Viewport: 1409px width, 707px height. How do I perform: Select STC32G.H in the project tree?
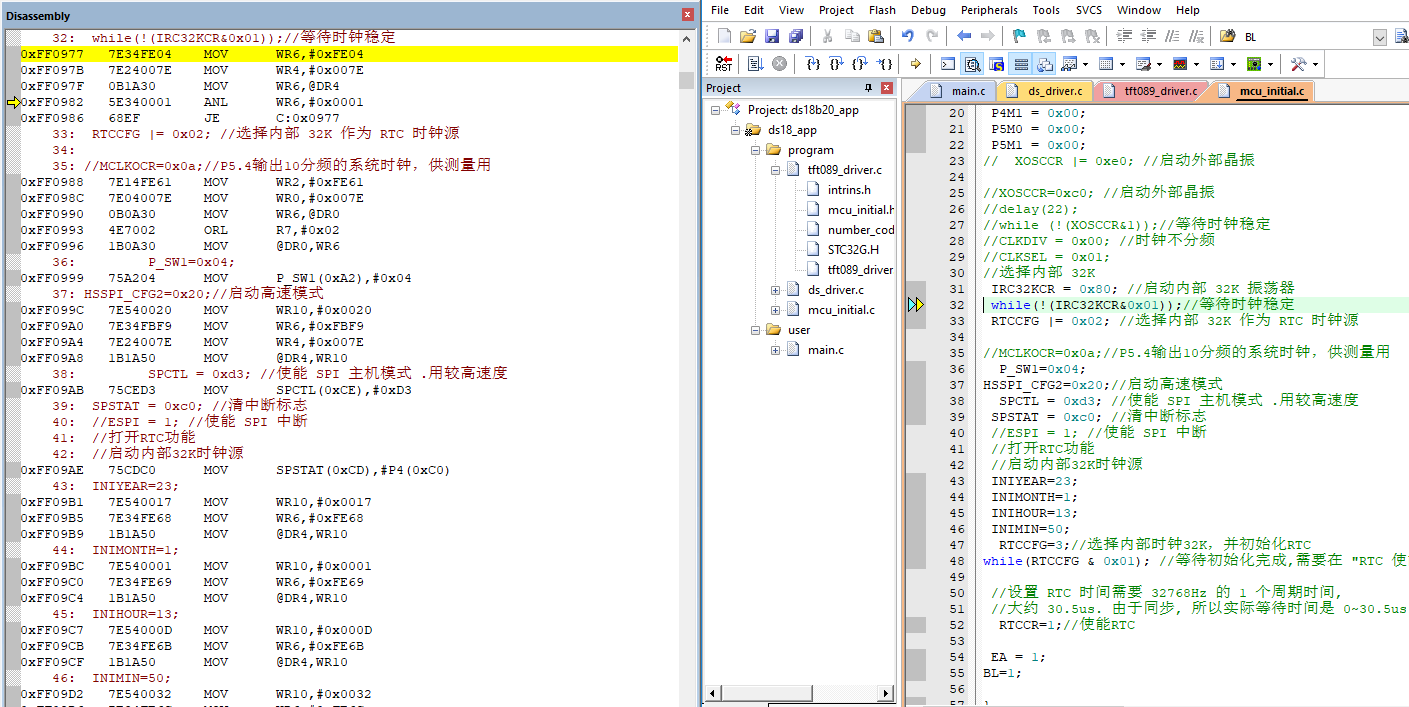click(x=853, y=250)
